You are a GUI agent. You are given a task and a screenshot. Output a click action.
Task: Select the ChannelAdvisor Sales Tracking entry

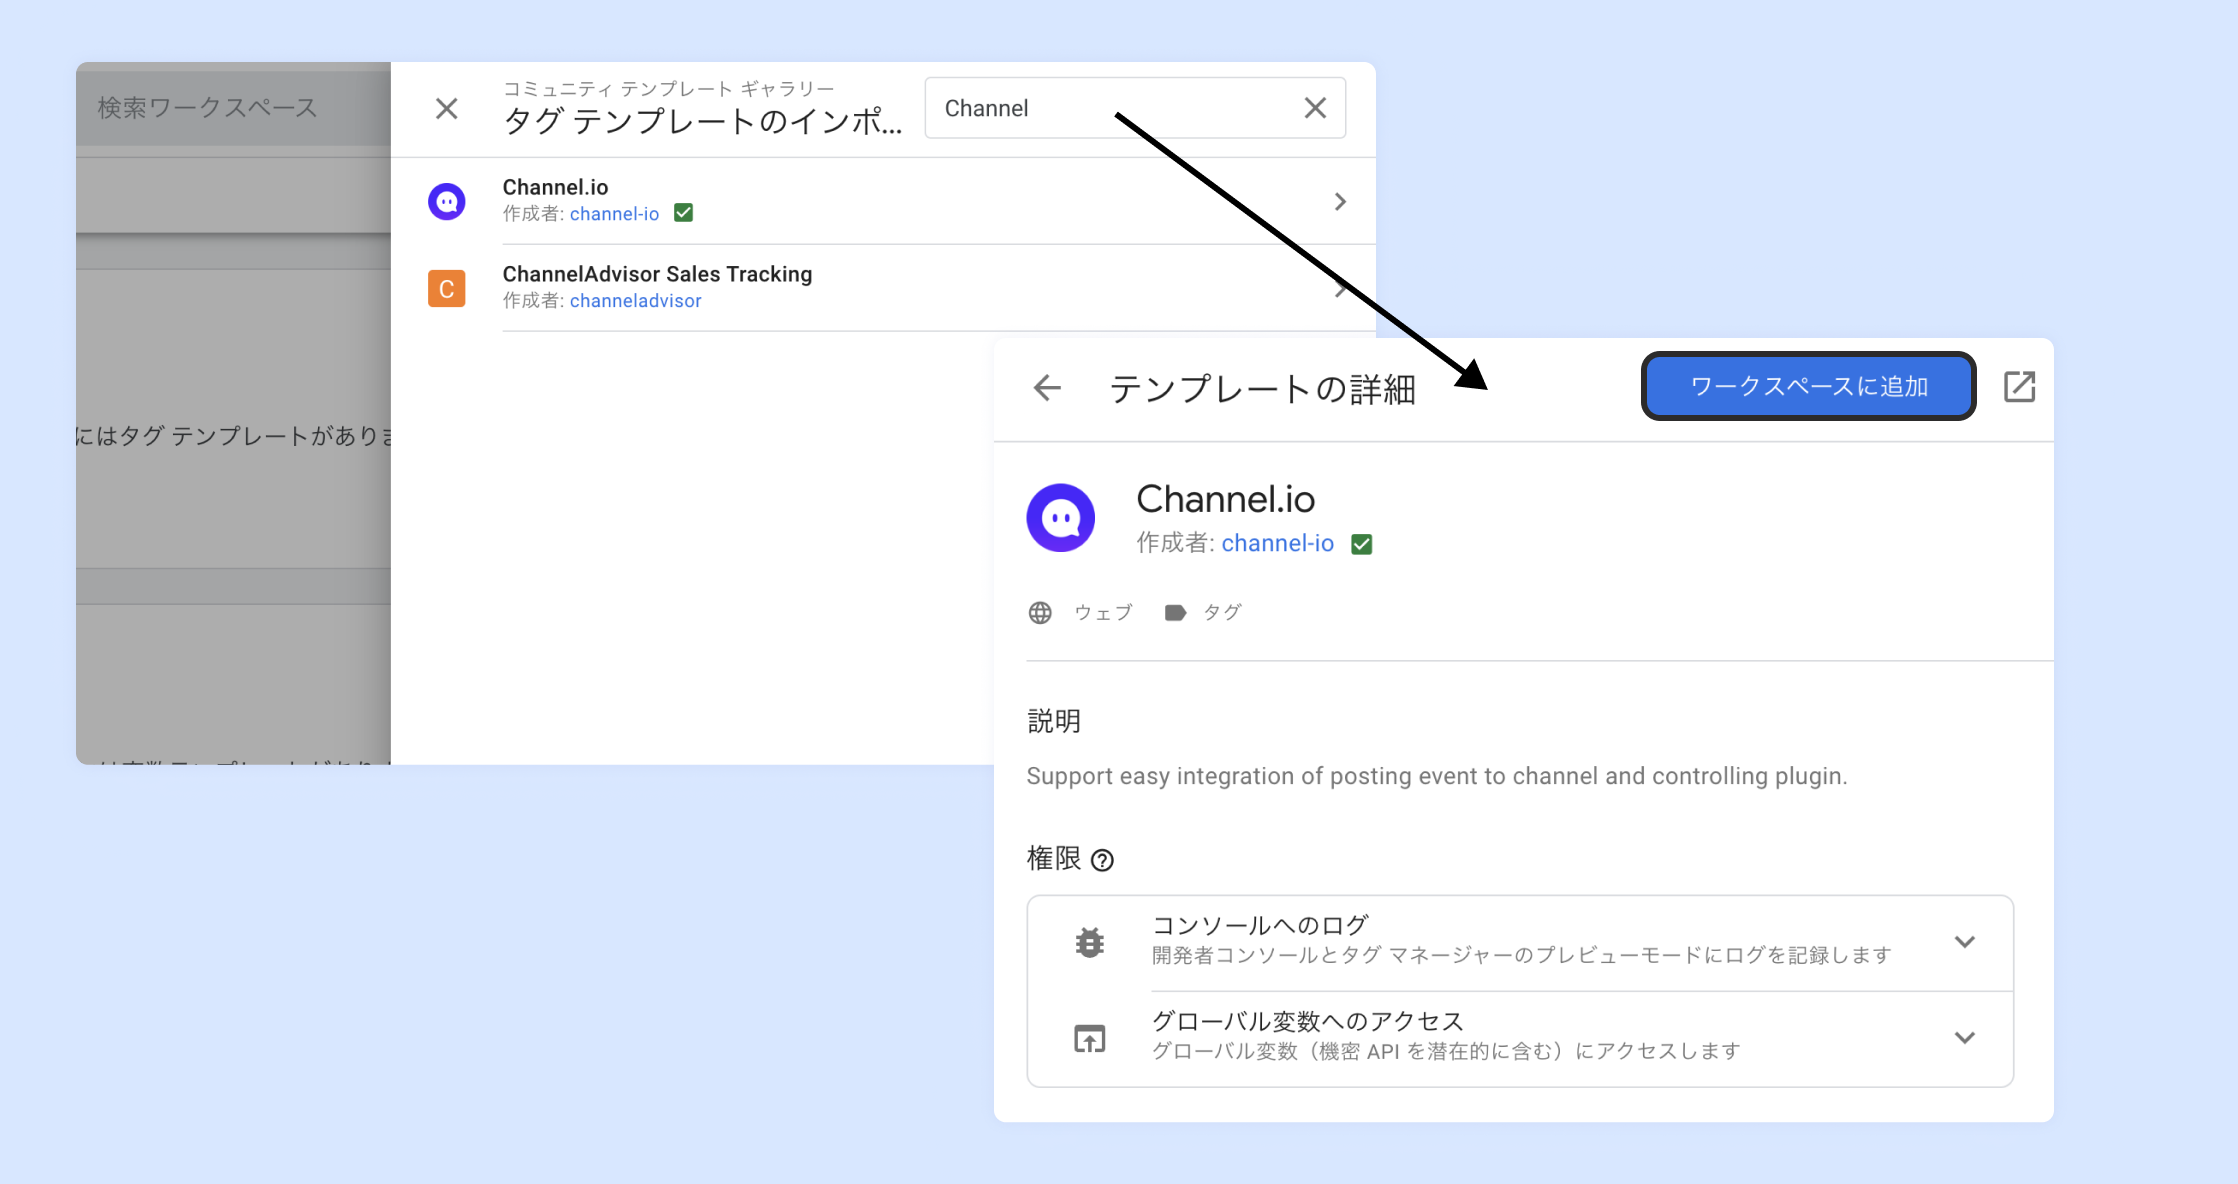(x=657, y=275)
